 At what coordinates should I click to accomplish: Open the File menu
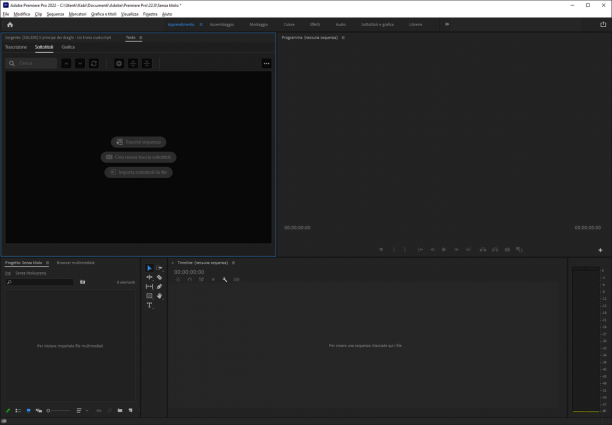tap(6, 14)
